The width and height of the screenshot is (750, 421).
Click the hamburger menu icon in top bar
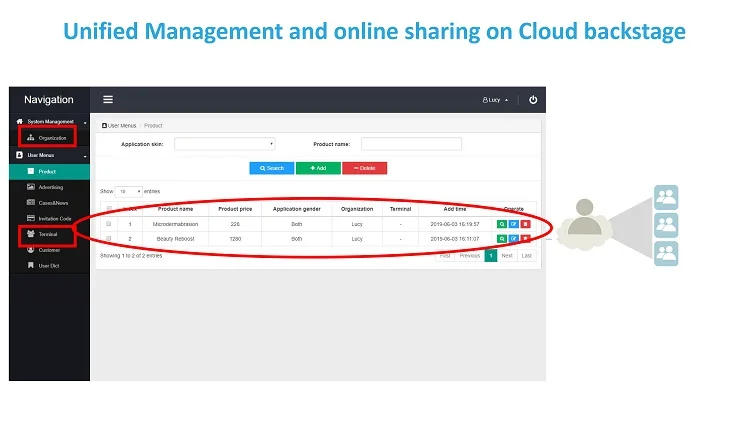click(x=108, y=100)
